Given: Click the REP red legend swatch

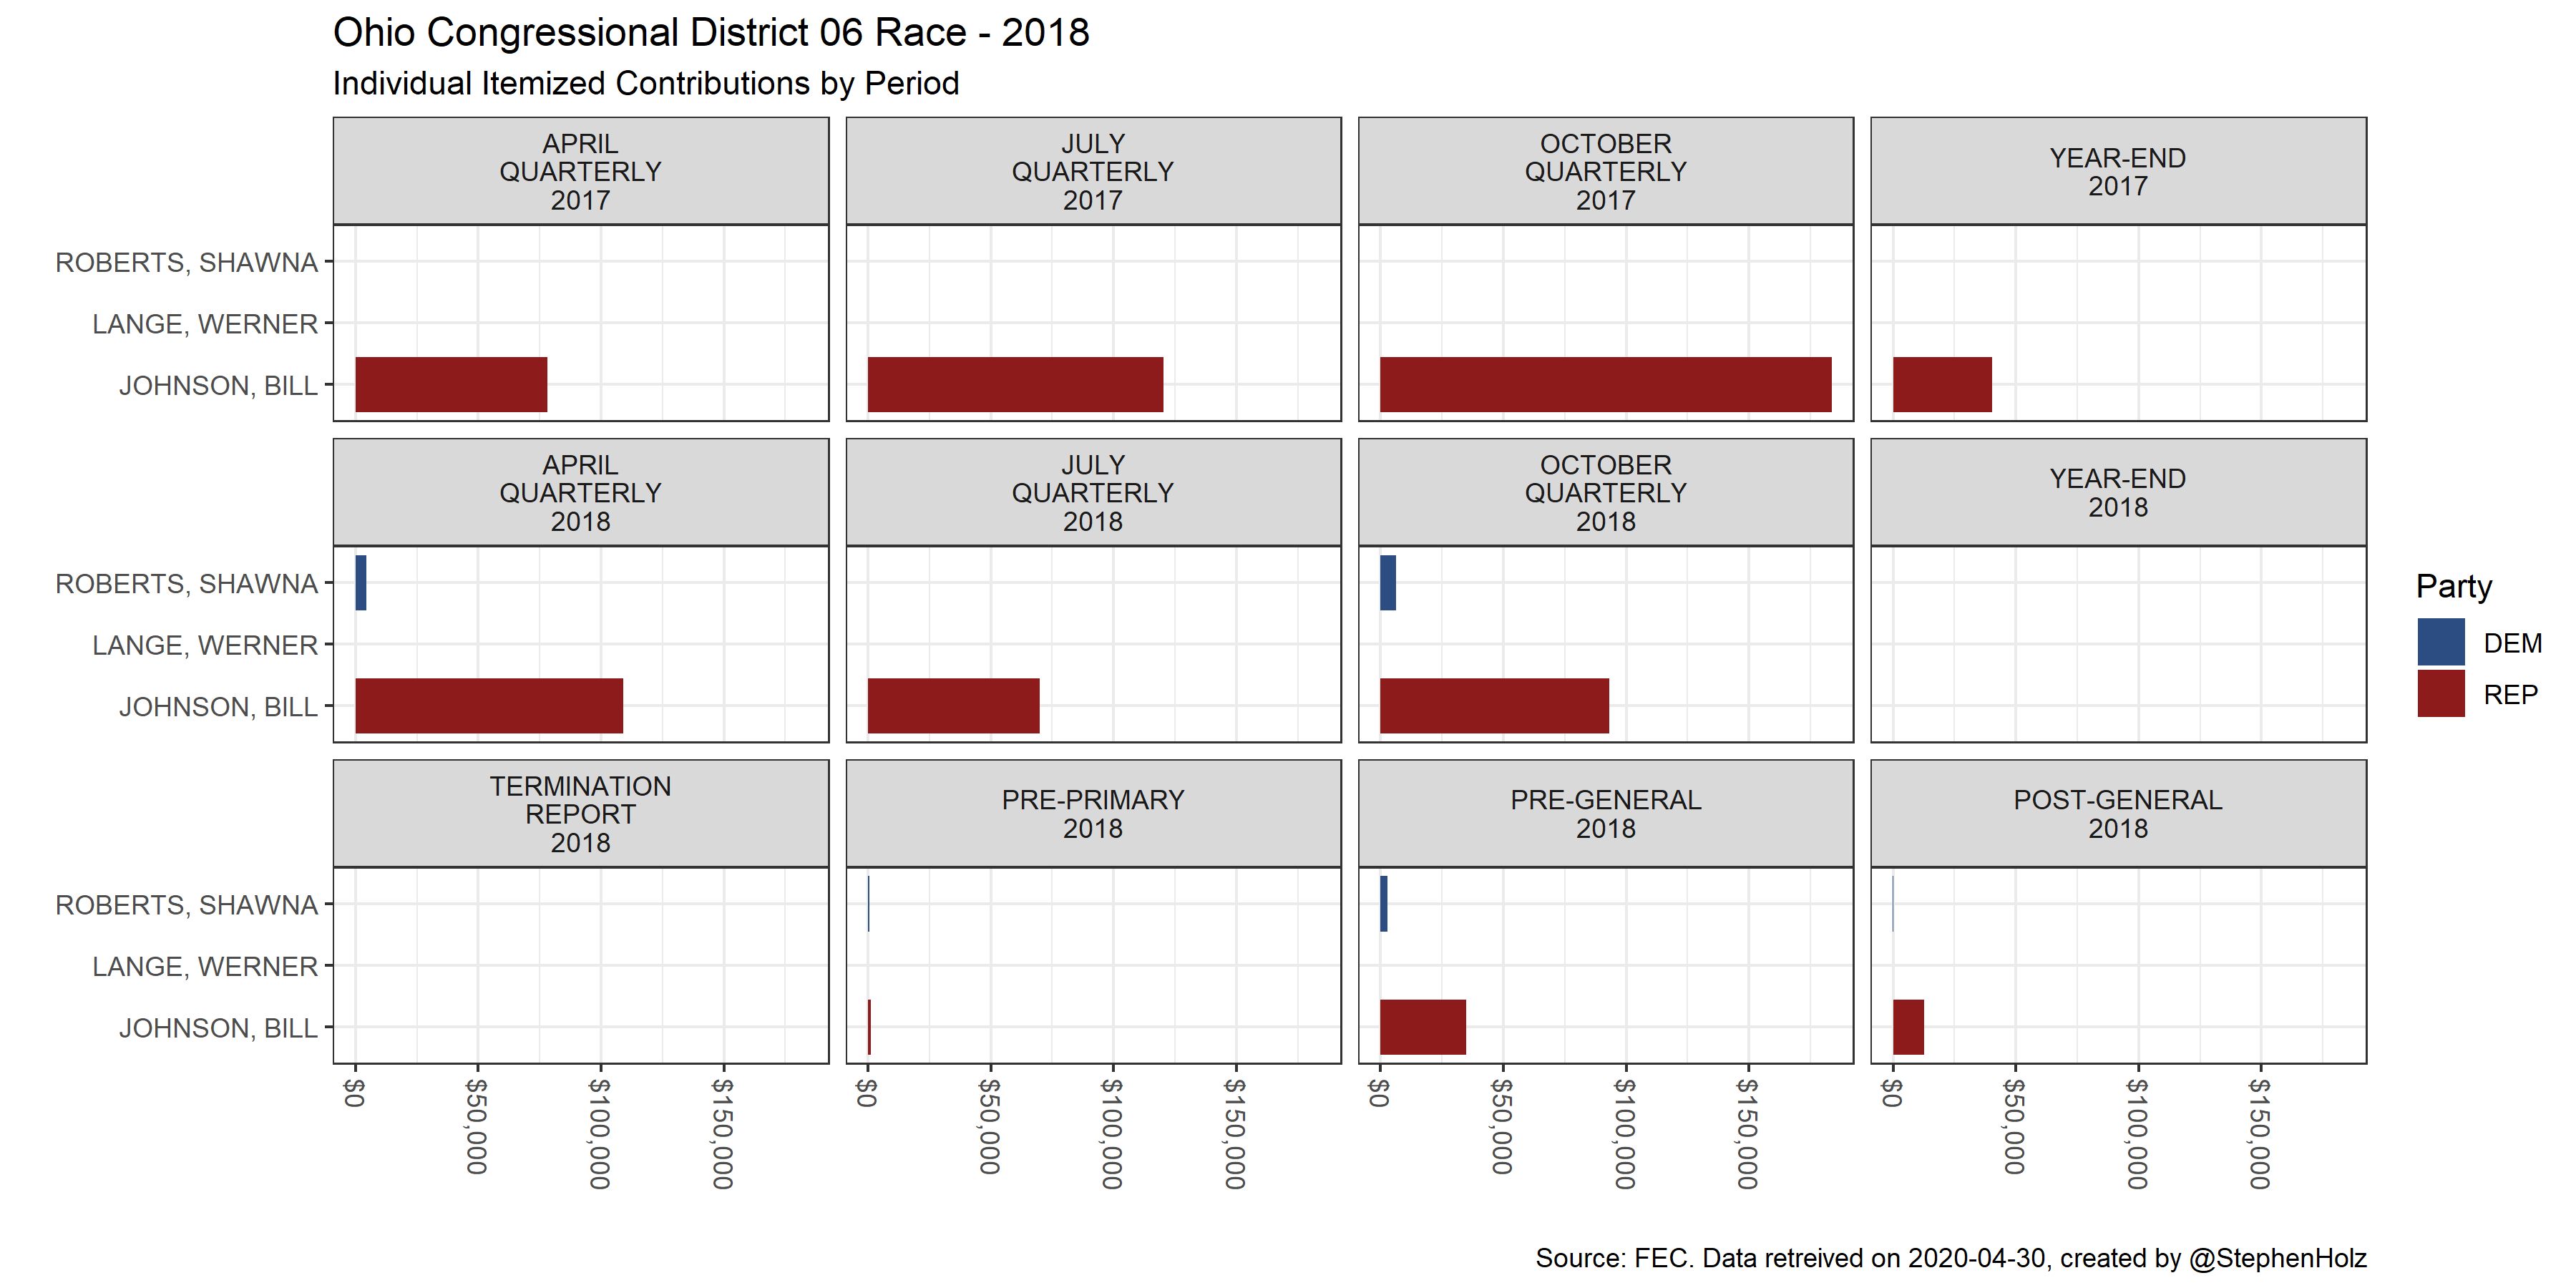Looking at the screenshot, I should click(2440, 694).
